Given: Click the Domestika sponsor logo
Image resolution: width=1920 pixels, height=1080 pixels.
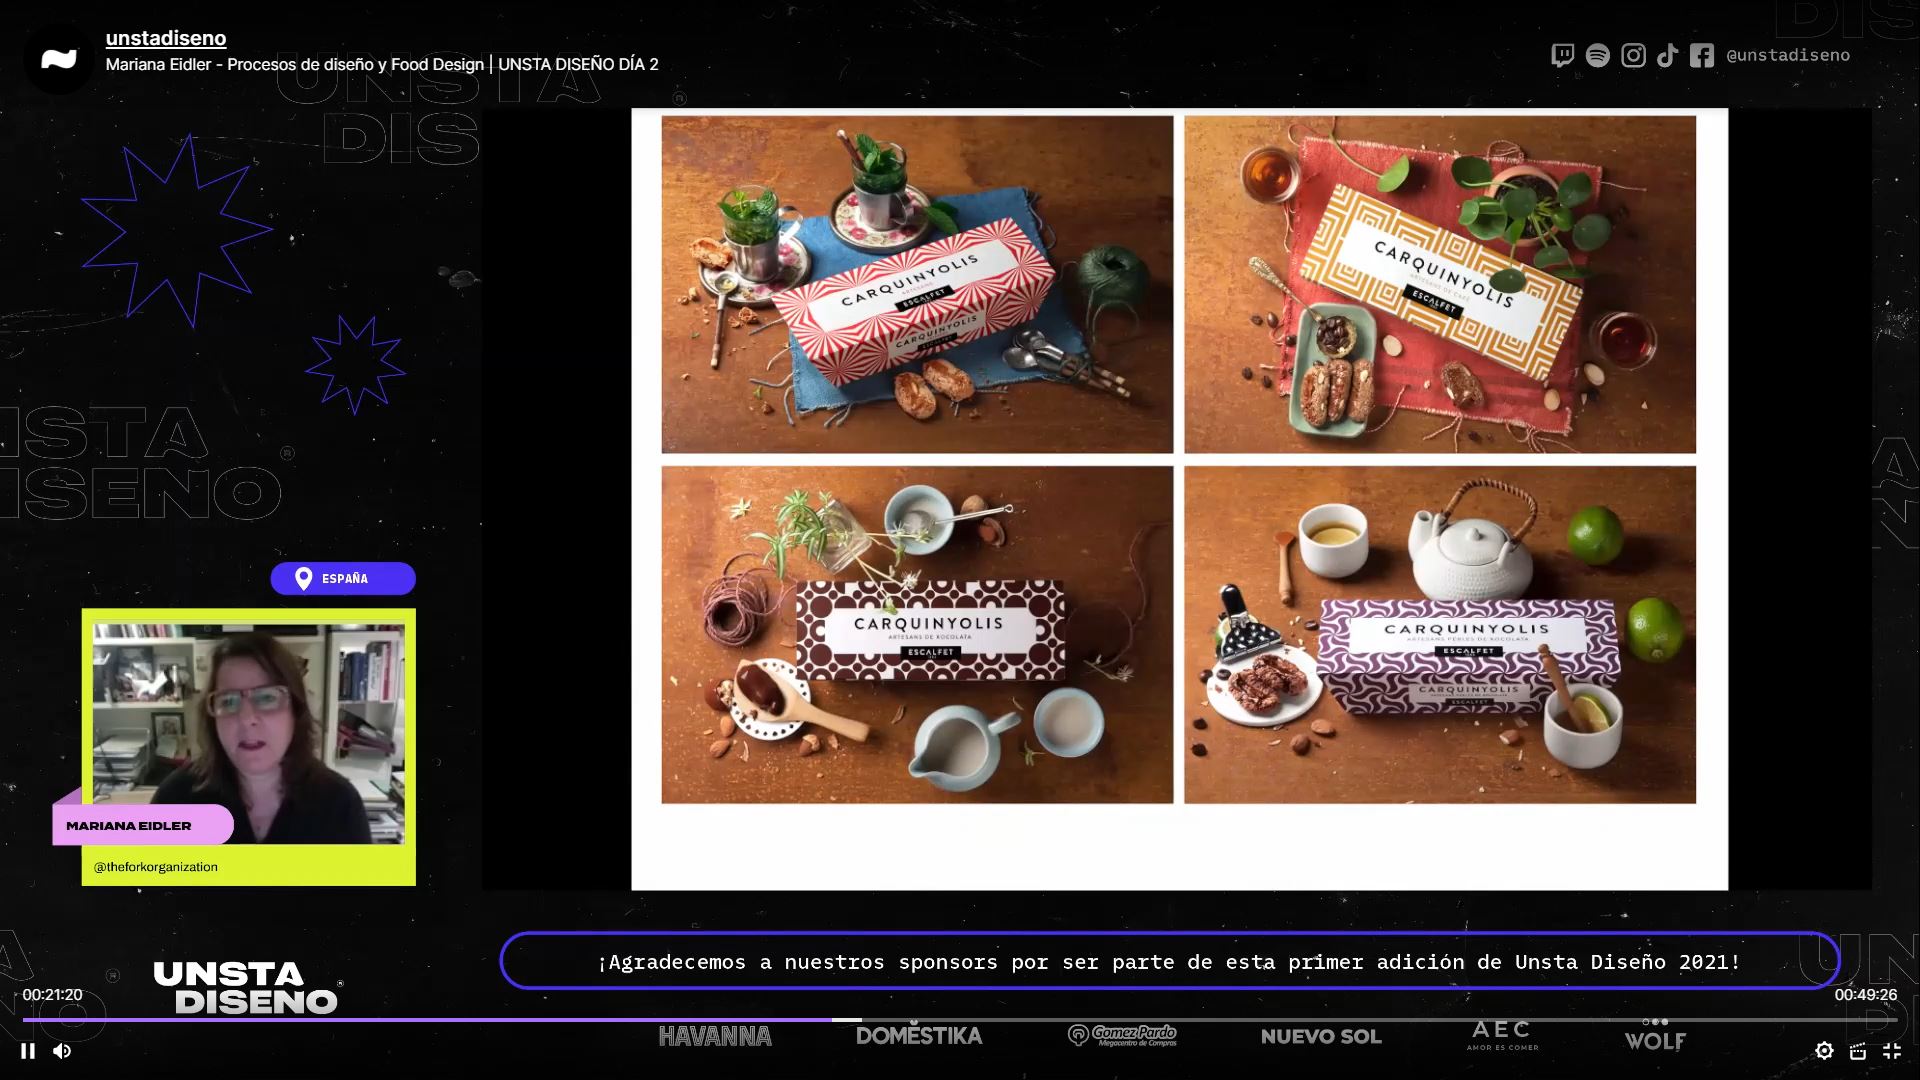Looking at the screenshot, I should pyautogui.click(x=919, y=1036).
